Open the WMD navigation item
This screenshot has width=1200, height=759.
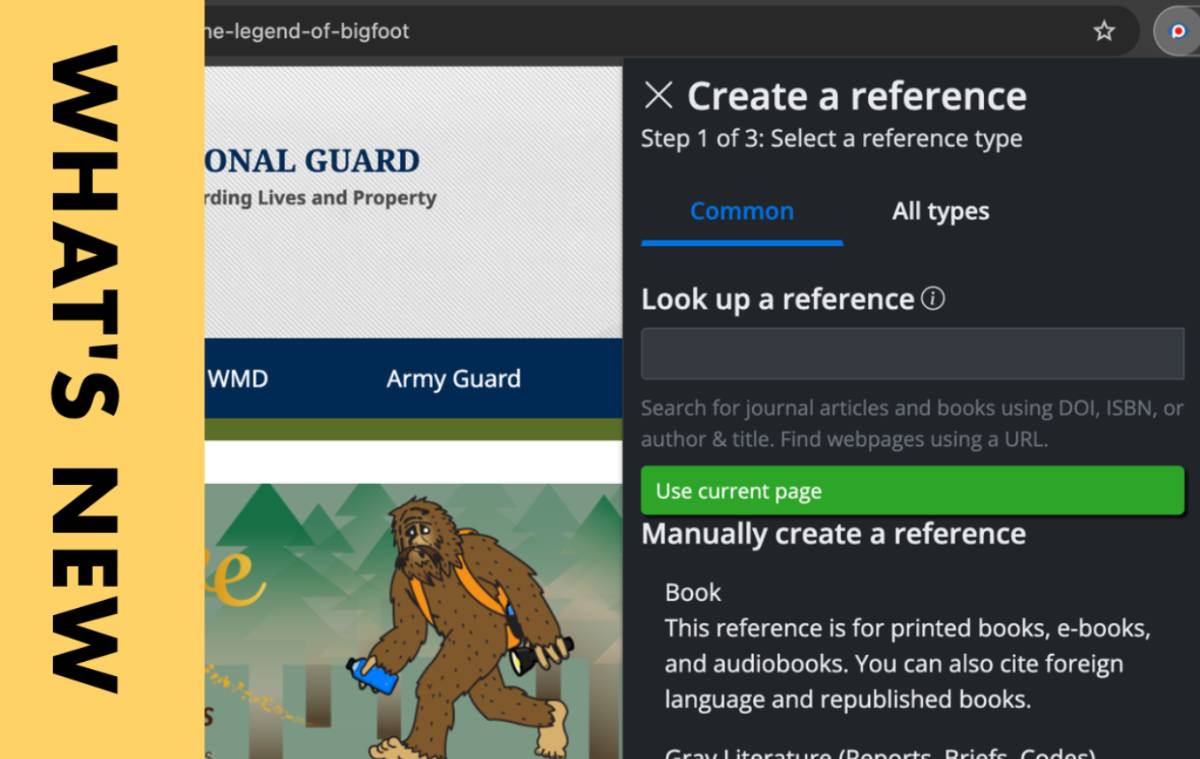(237, 379)
